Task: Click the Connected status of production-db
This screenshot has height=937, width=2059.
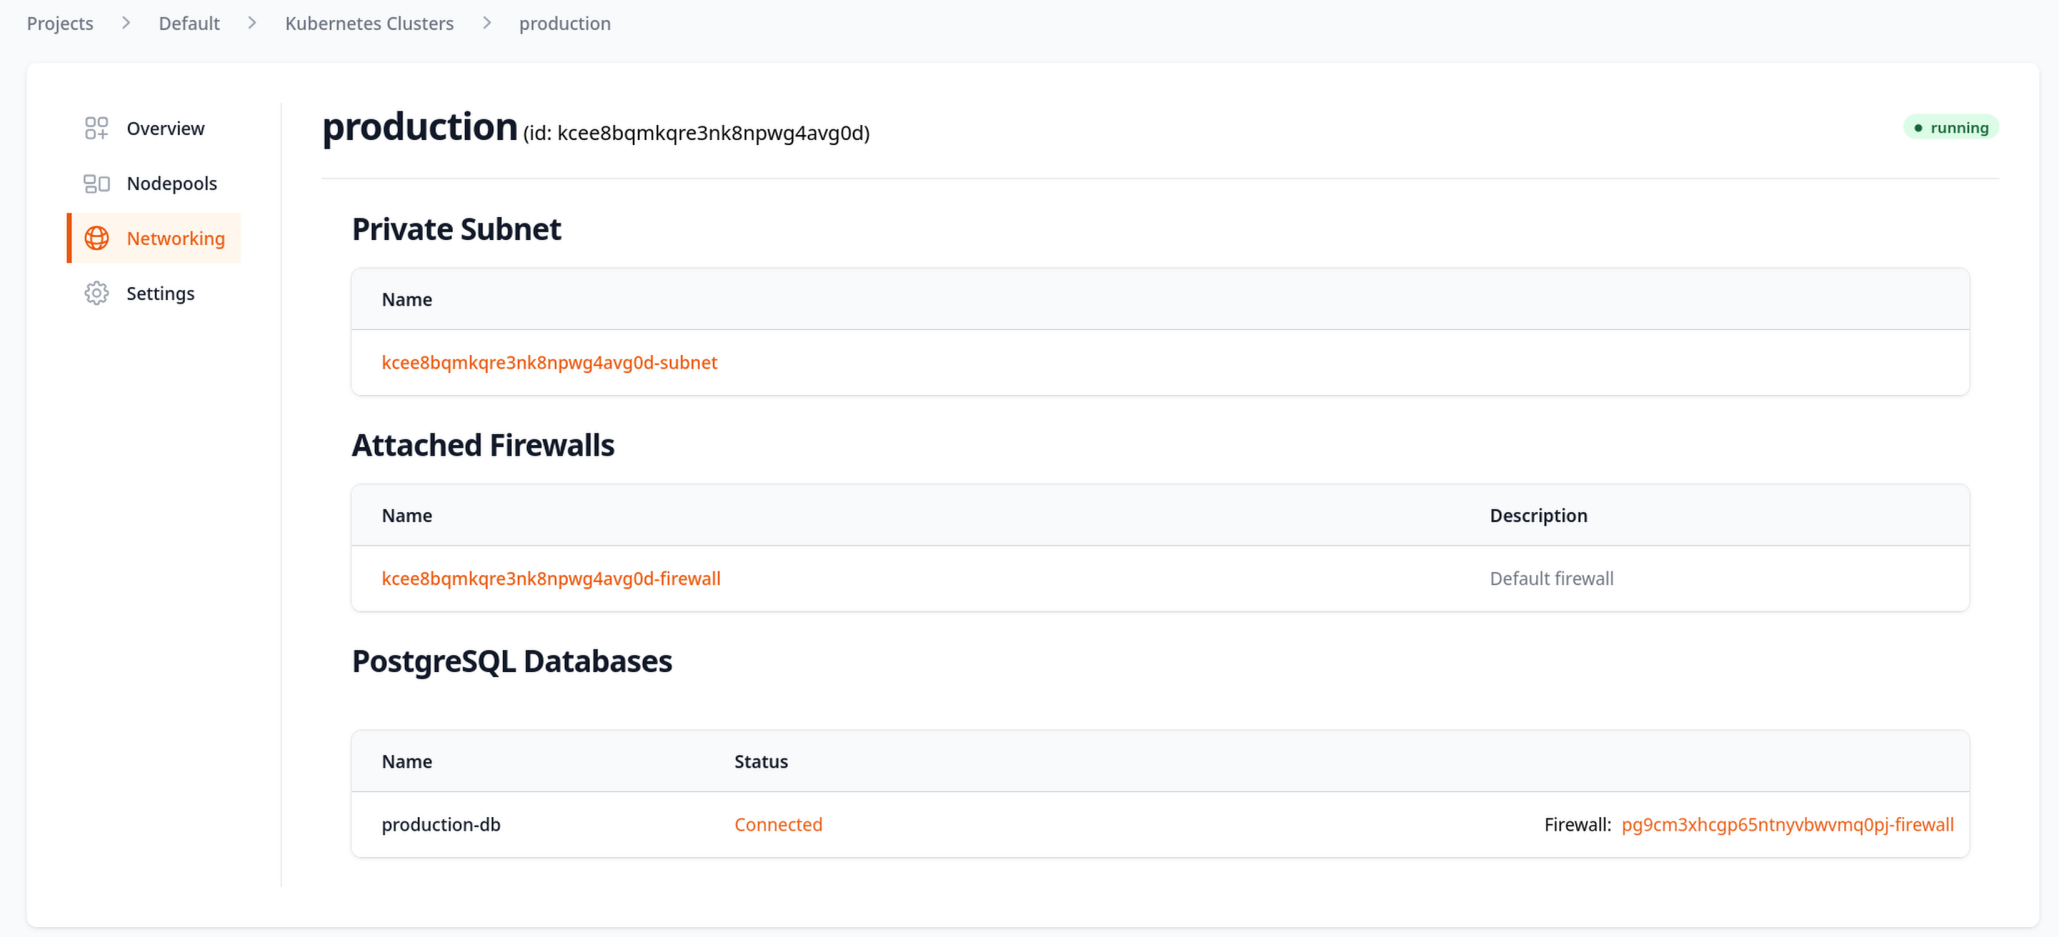Action: [778, 824]
